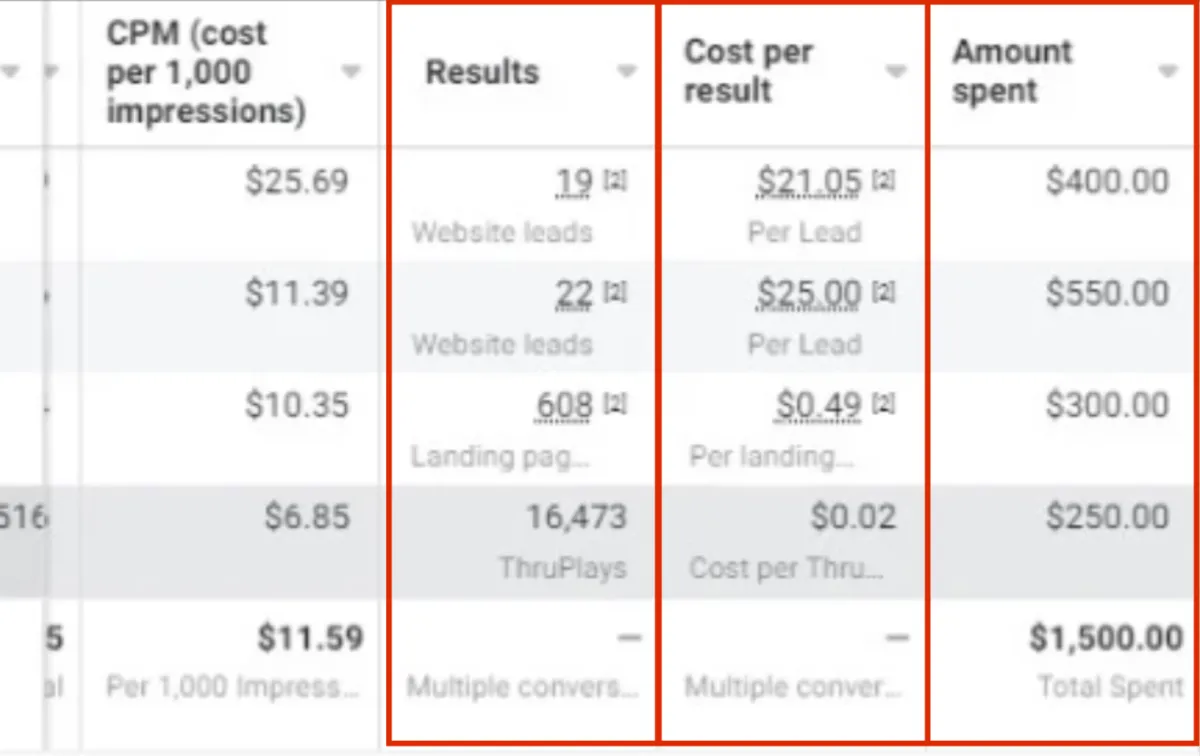
Task: Click the footnote icon beside $0.49 cost
Action: [883, 405]
